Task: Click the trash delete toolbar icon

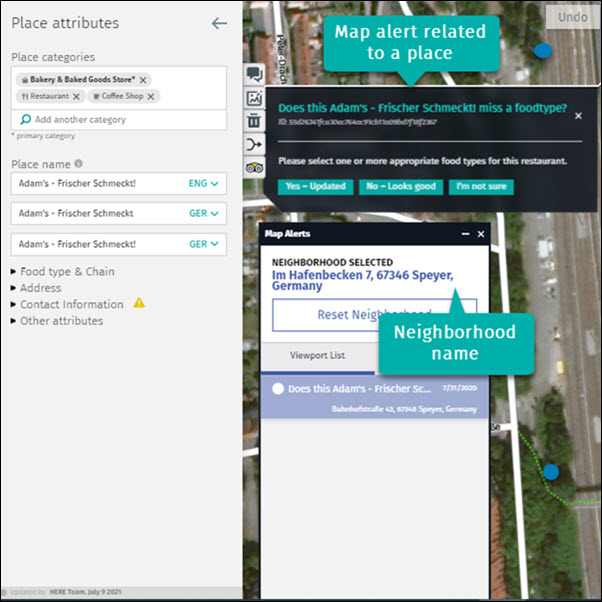Action: tap(254, 121)
